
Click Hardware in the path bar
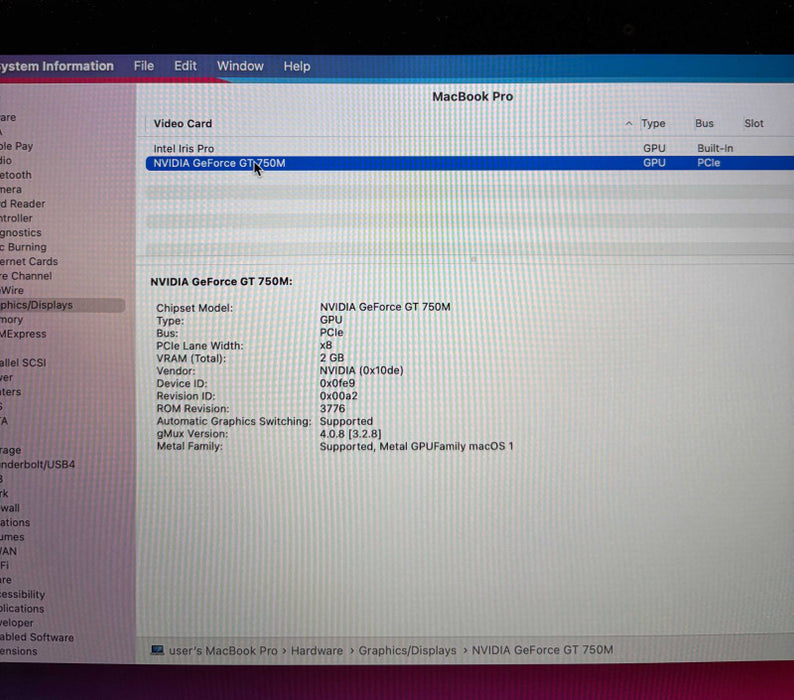(x=316, y=650)
